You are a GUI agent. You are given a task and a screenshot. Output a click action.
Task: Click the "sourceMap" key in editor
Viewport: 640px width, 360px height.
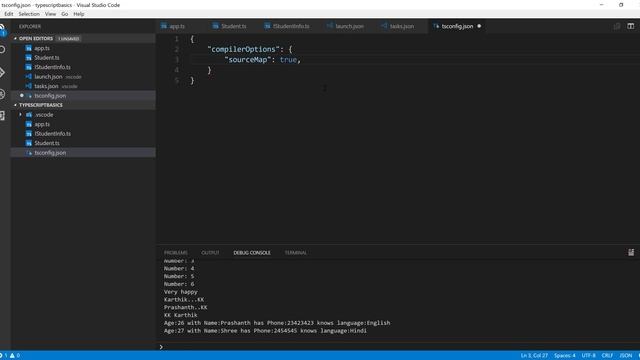248,60
